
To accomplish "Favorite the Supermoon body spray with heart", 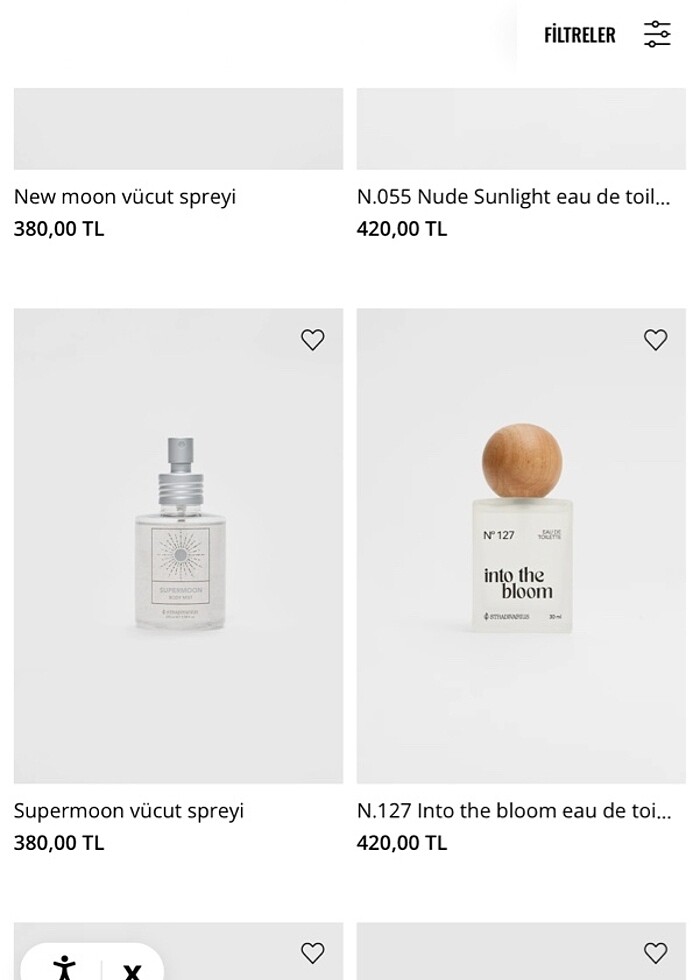I will (x=313, y=340).
